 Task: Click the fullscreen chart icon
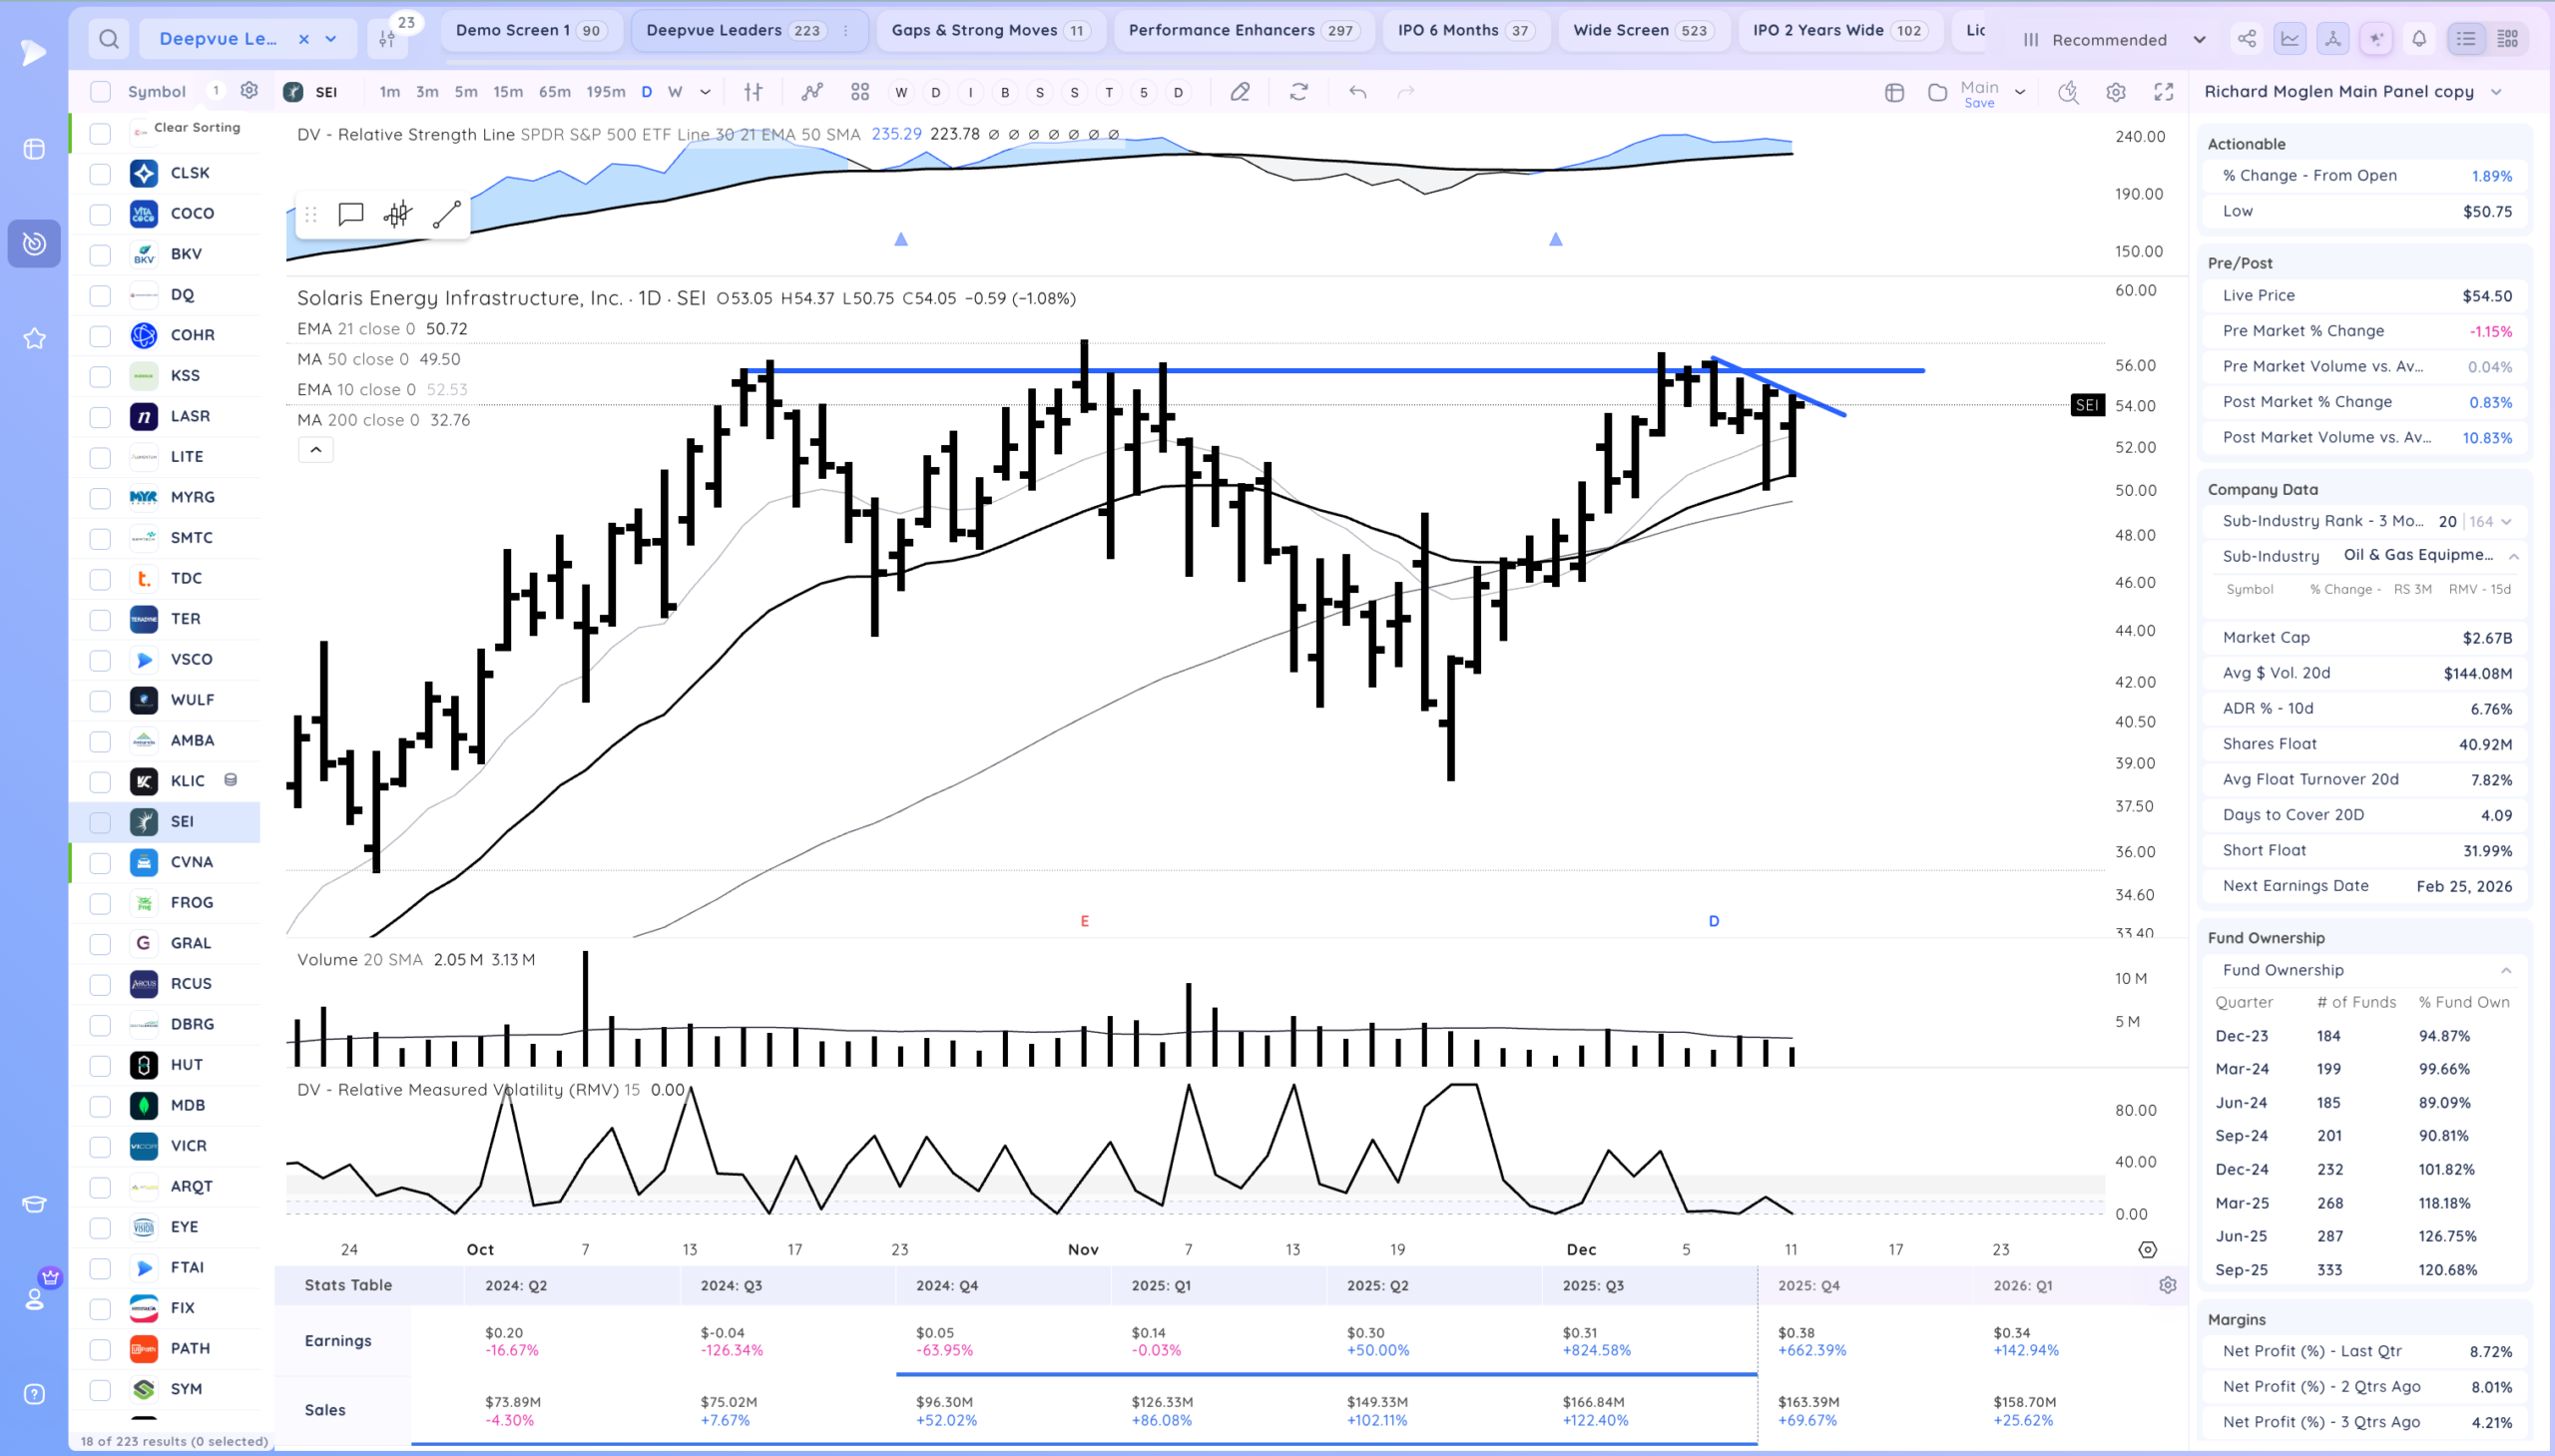[x=2163, y=92]
